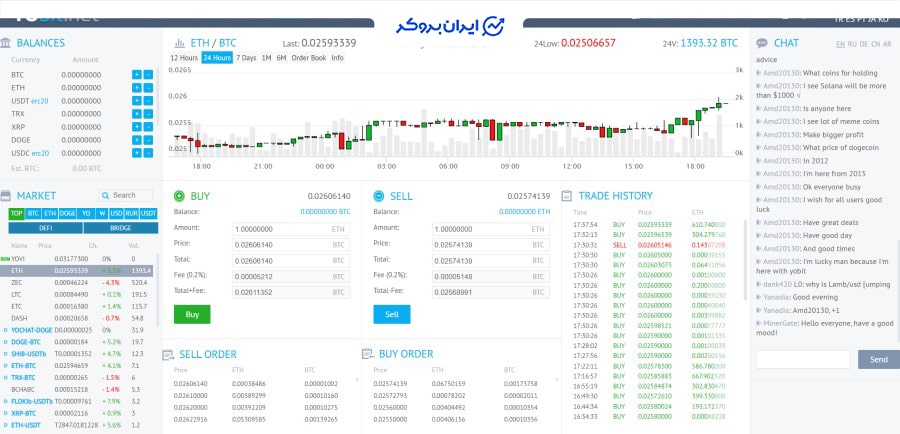The image size is (900, 434).
Task: Click the chart icon beside ETH / BTC
Action: [x=180, y=43]
